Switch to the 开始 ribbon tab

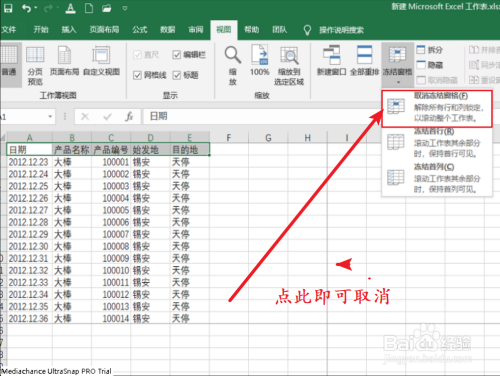[41, 30]
